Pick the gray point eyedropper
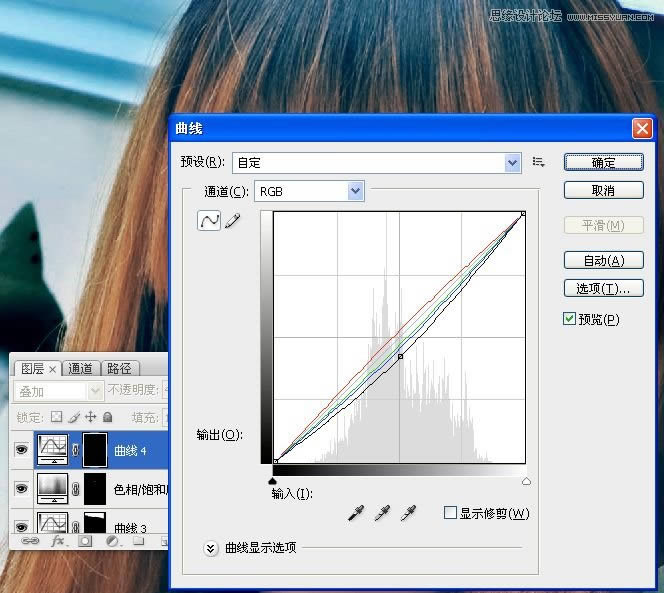The image size is (664, 593). point(381,513)
